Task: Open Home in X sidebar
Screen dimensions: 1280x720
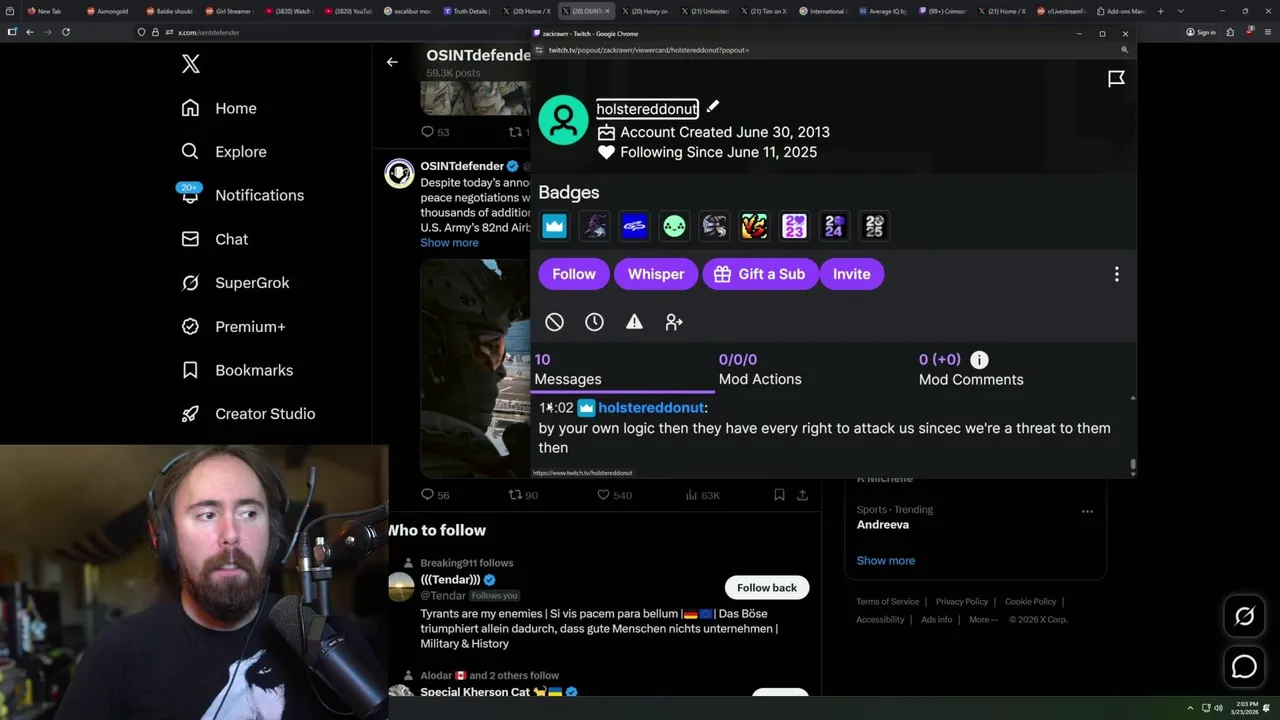Action: pos(219,108)
